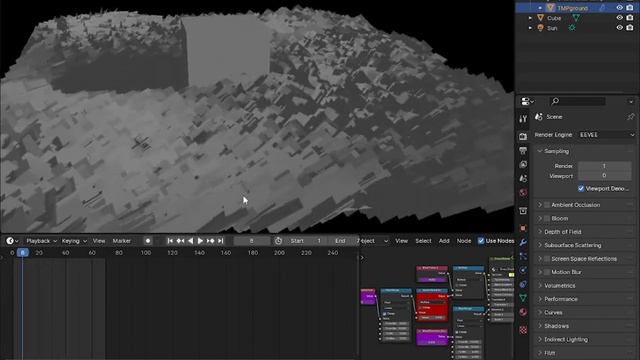This screenshot has height=360, width=640.
Task: Enable the Ambient Occlusion checkbox
Action: point(547,205)
